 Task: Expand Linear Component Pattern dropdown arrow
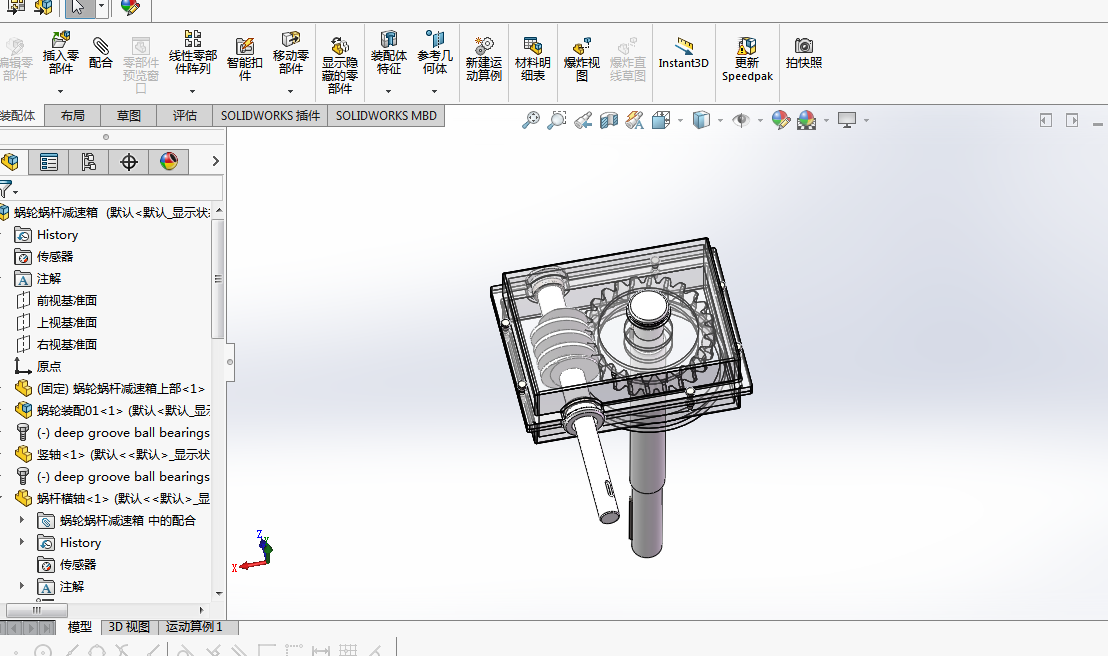coord(192,91)
